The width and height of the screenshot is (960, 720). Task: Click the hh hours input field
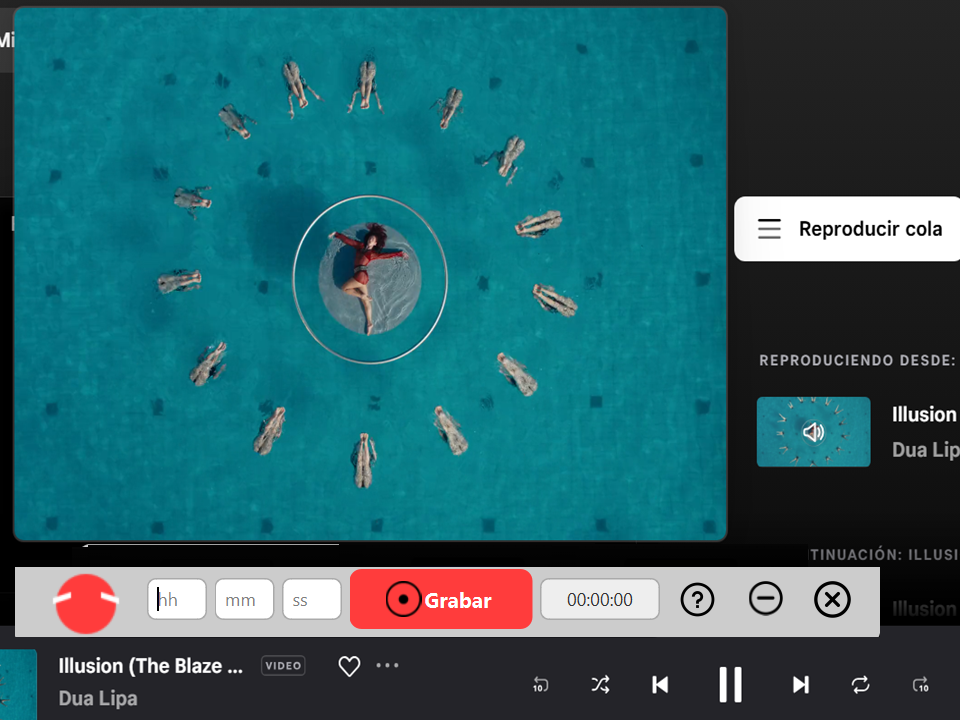pos(177,600)
